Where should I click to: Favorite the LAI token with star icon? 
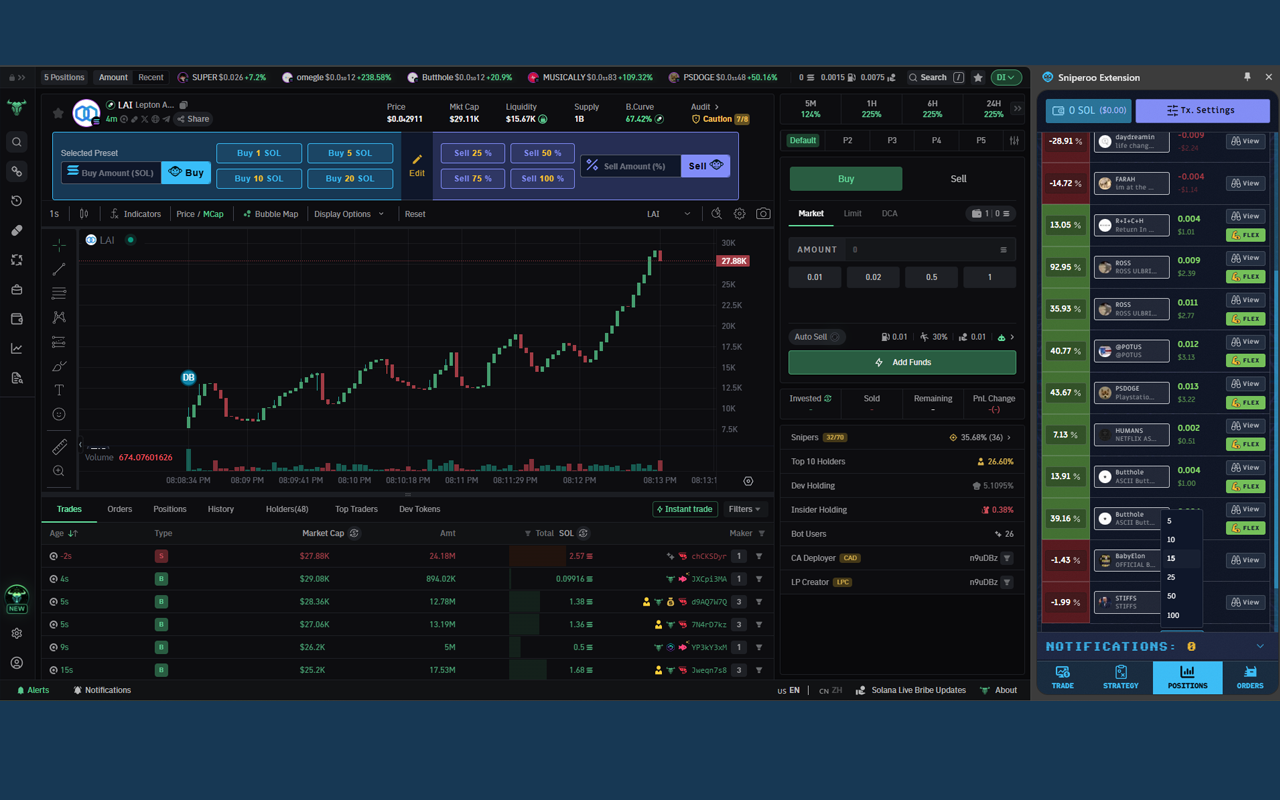[58, 113]
